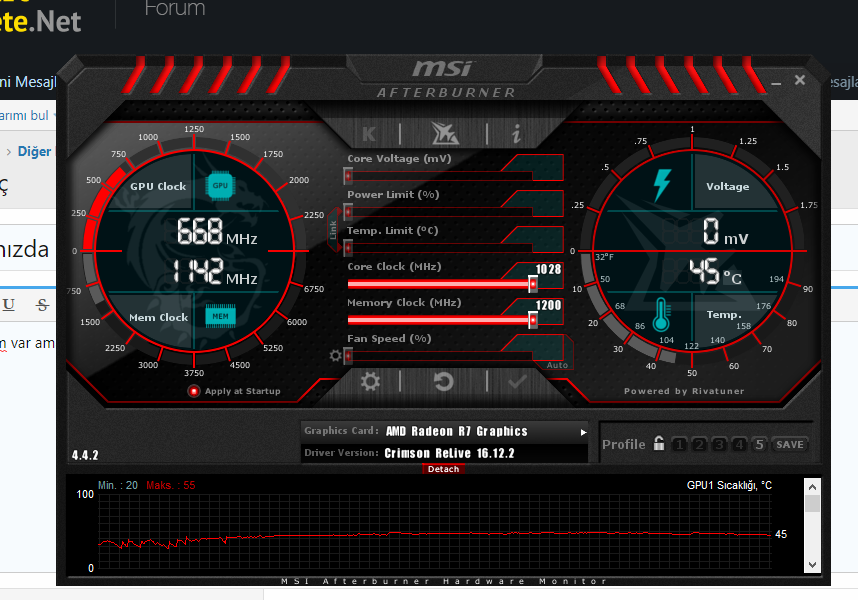Open fan speed settings gear icon
This screenshot has width=858, height=600.
point(335,356)
